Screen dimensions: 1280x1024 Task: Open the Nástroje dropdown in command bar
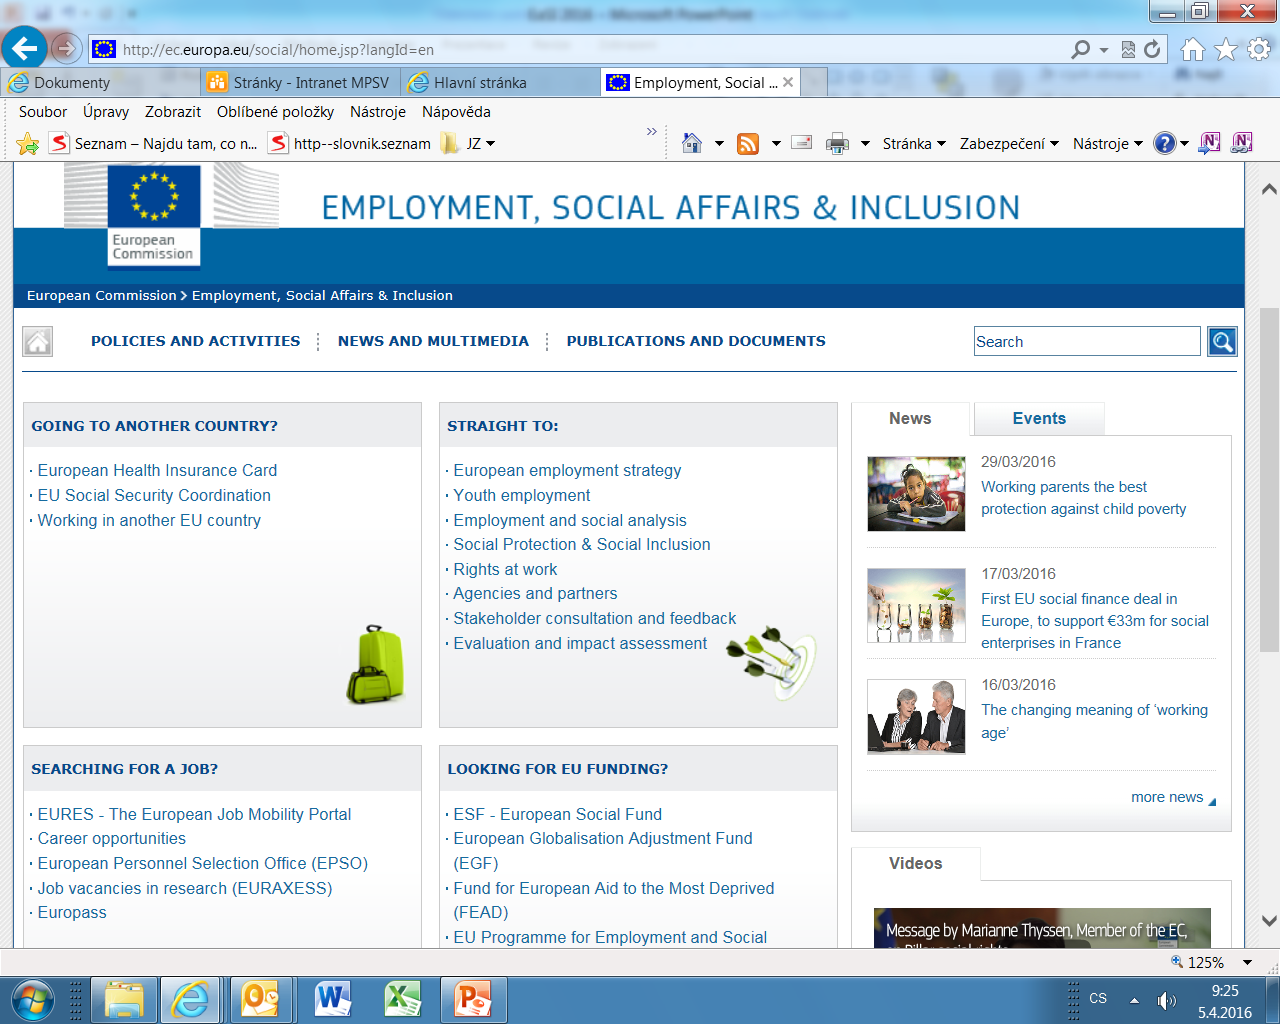coord(1108,144)
